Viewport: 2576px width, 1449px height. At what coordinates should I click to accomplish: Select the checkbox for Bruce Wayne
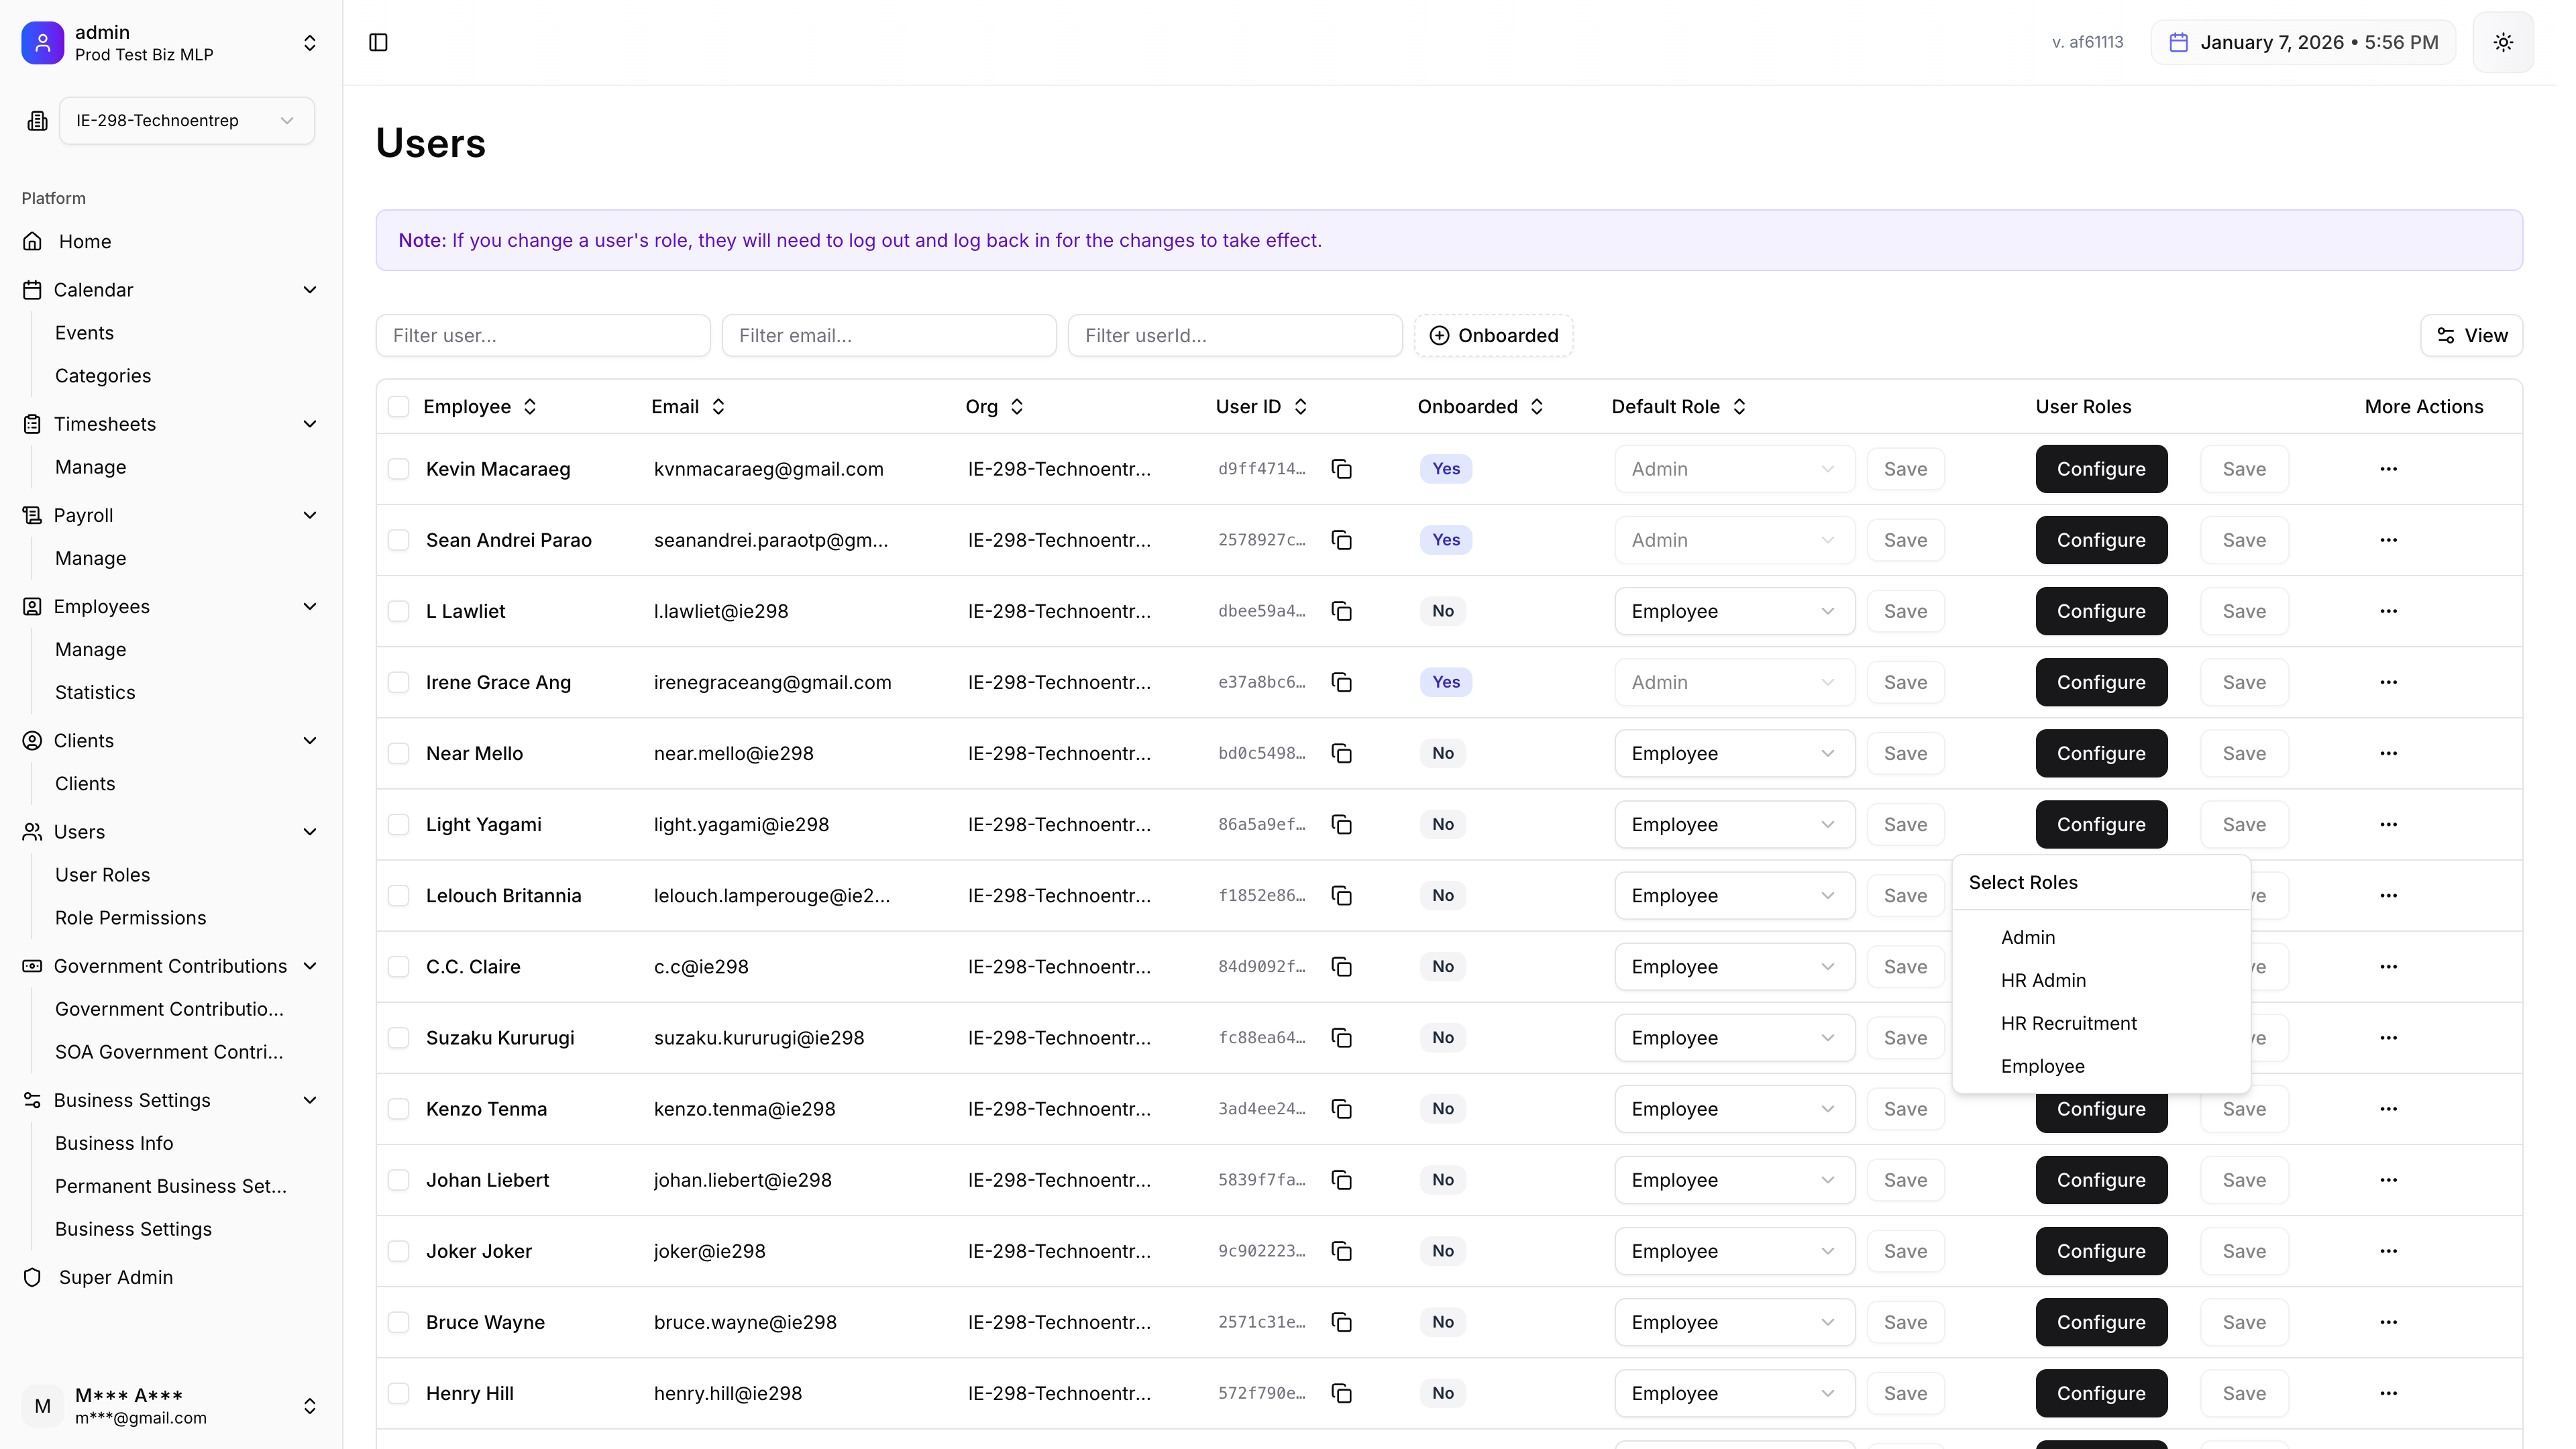point(399,1322)
